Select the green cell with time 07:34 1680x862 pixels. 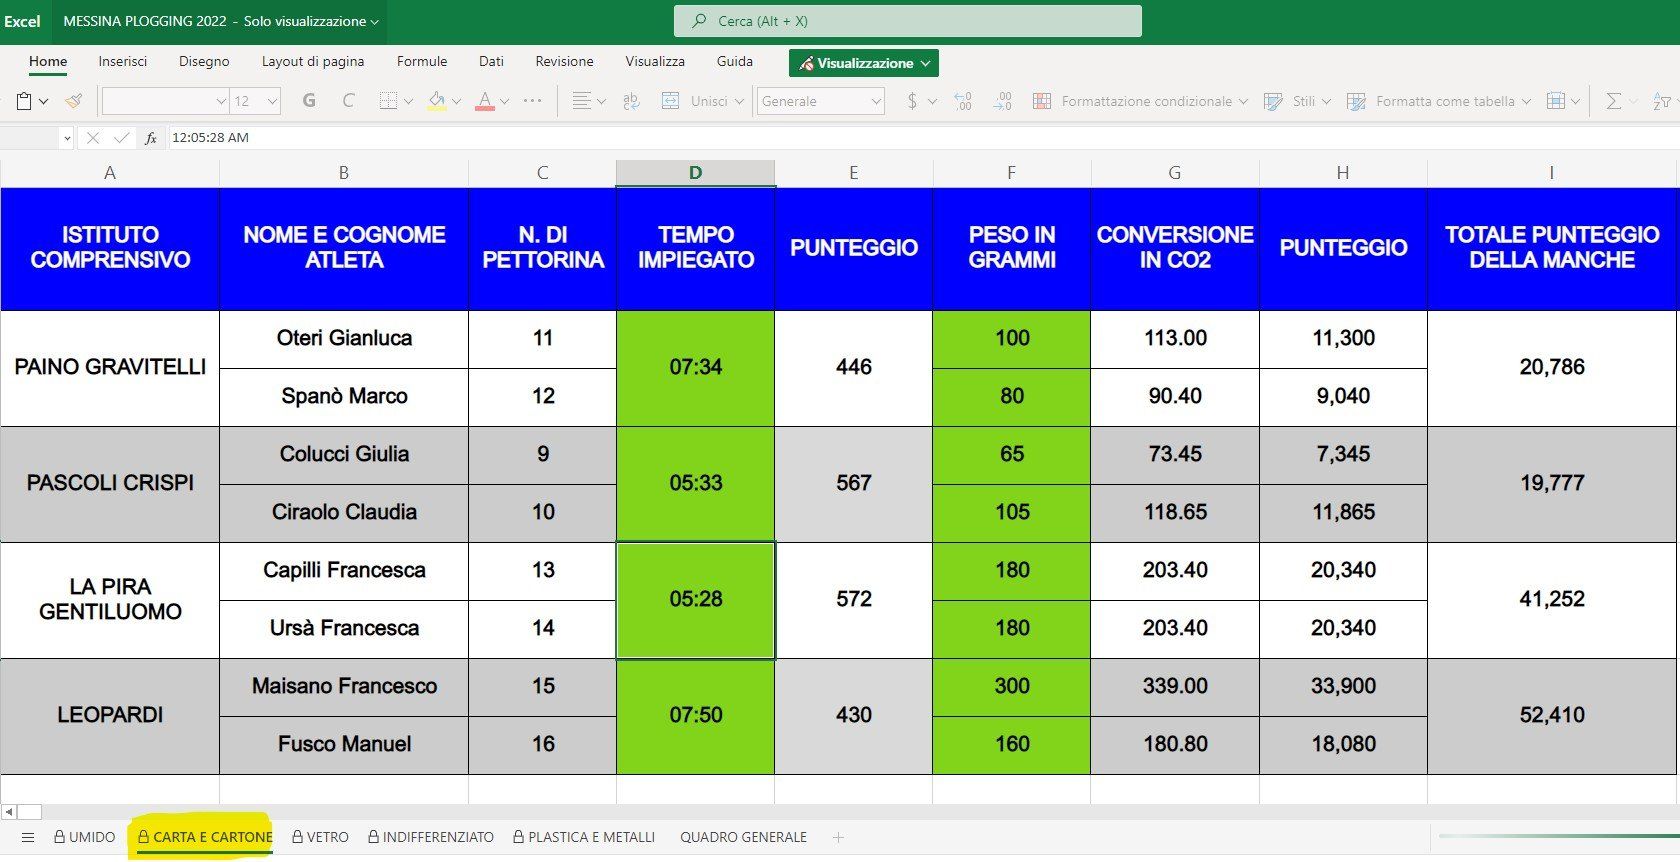(x=695, y=368)
